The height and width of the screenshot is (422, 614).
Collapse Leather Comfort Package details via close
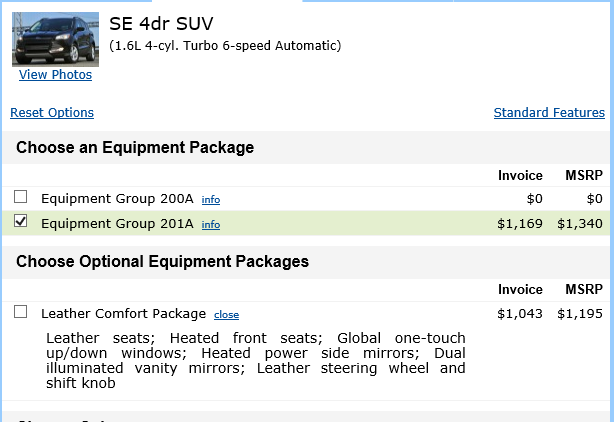(x=227, y=315)
